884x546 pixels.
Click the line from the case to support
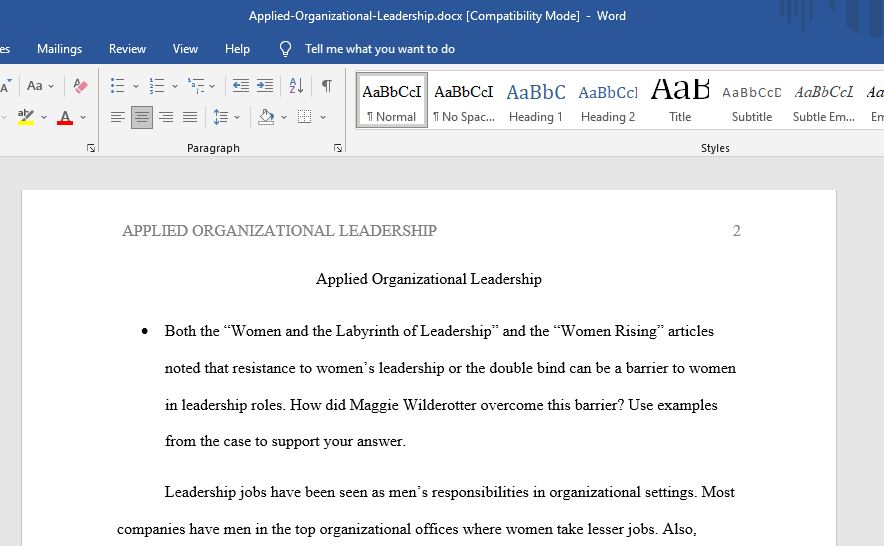point(285,441)
